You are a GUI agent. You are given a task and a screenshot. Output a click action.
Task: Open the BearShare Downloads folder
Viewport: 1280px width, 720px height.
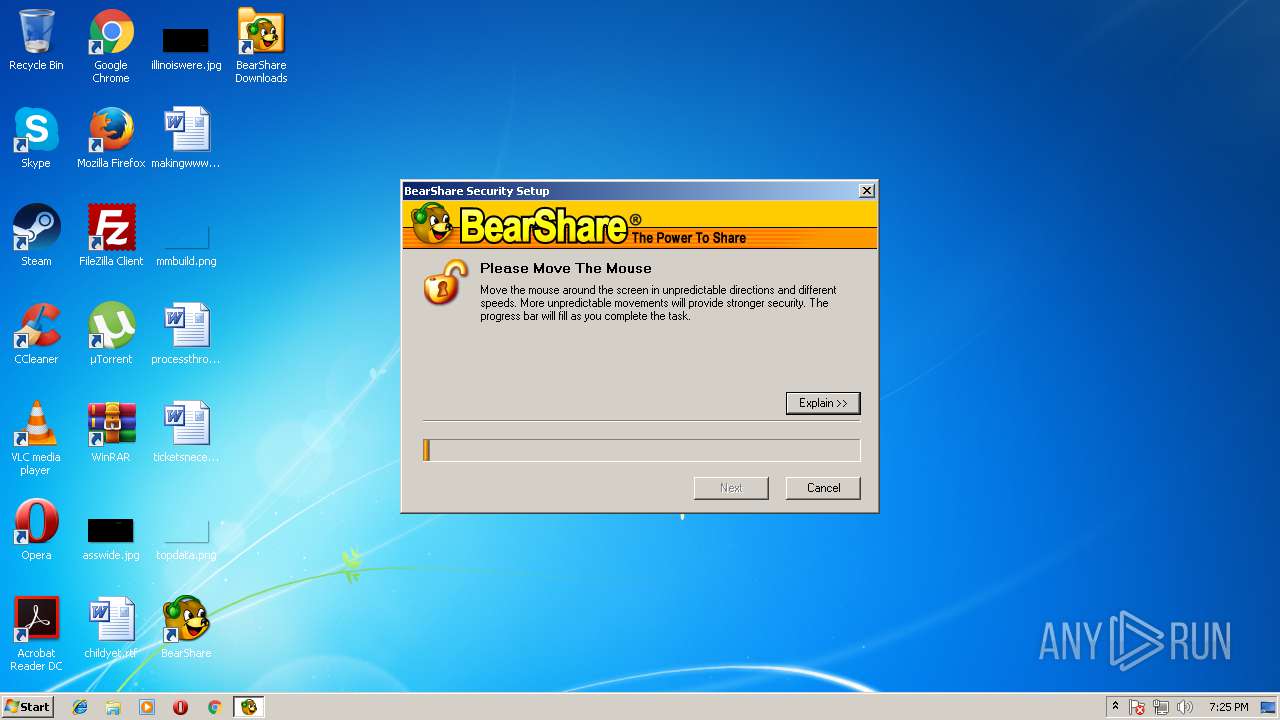[261, 46]
